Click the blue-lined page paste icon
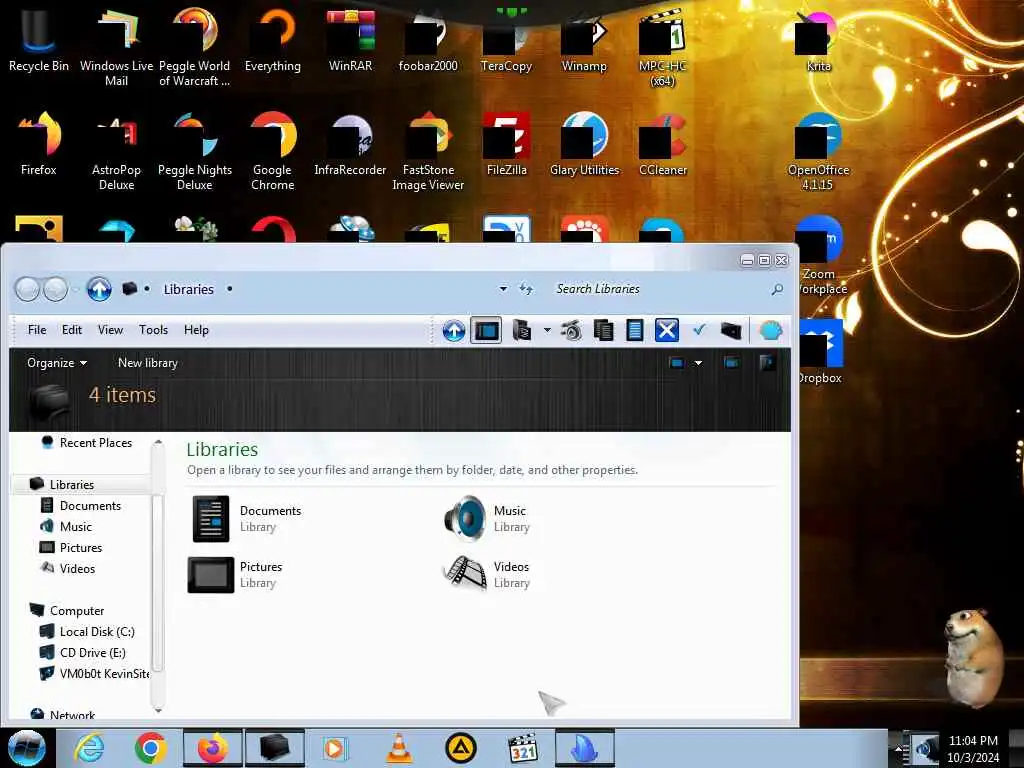 click(x=634, y=330)
